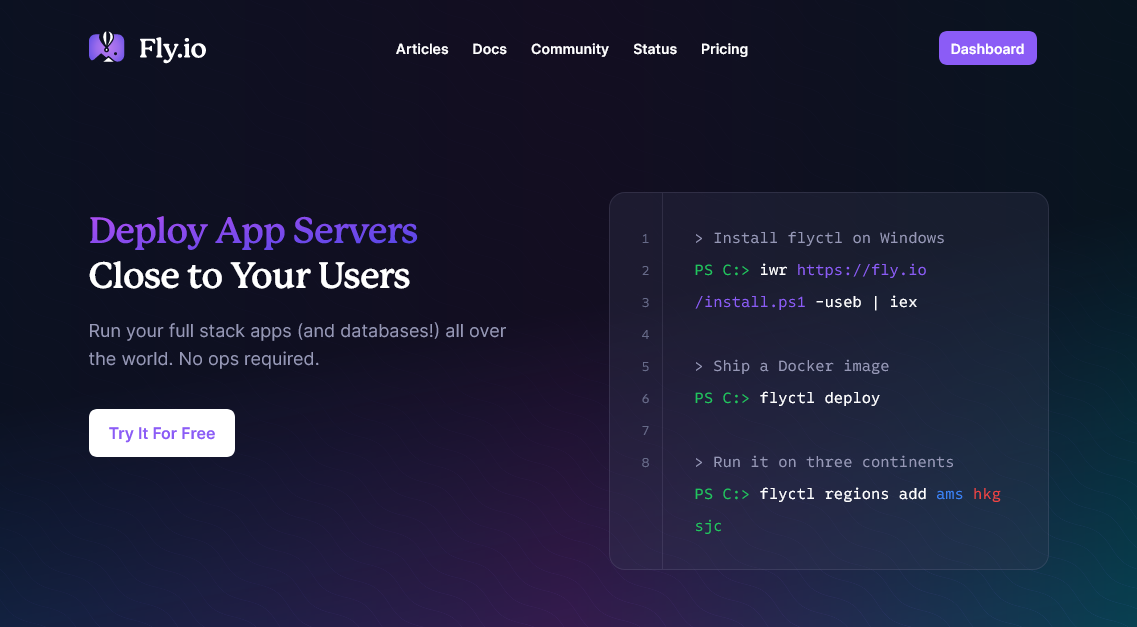Go to the Docs page
The image size is (1137, 627).
pos(489,49)
